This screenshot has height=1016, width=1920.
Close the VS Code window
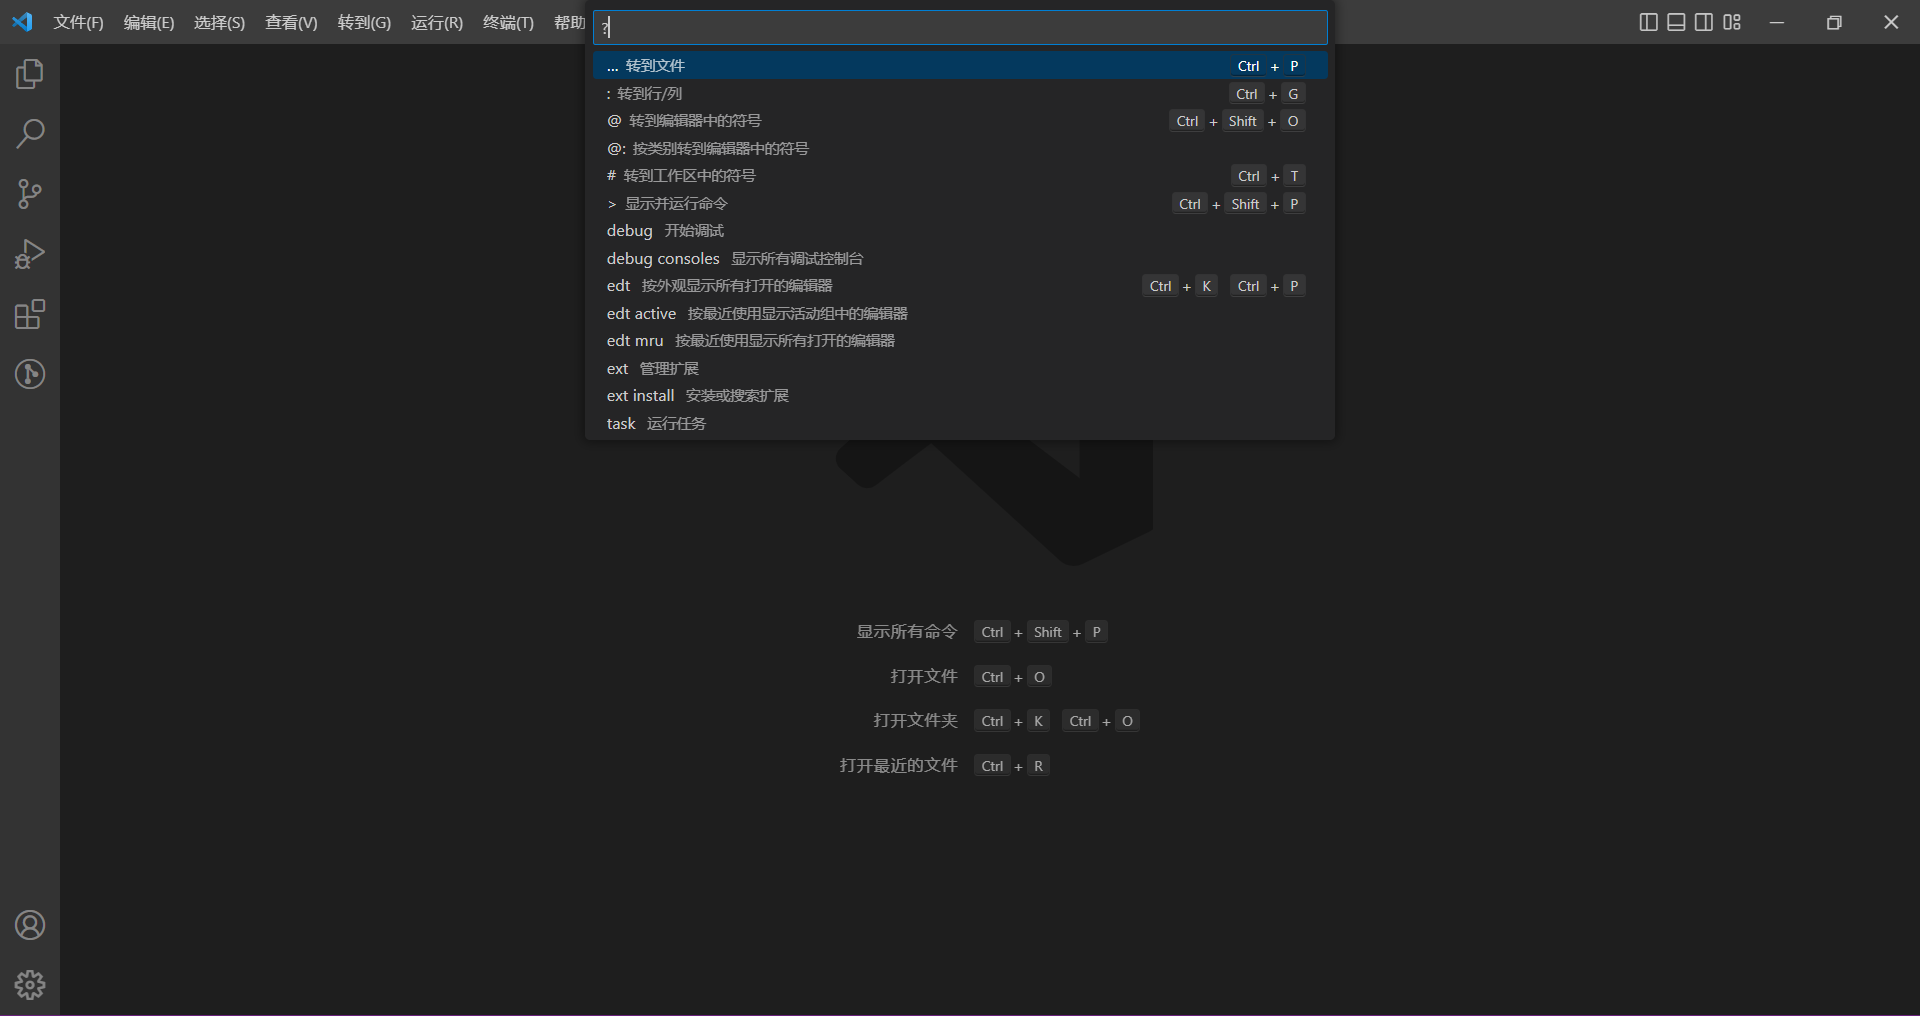(x=1891, y=22)
